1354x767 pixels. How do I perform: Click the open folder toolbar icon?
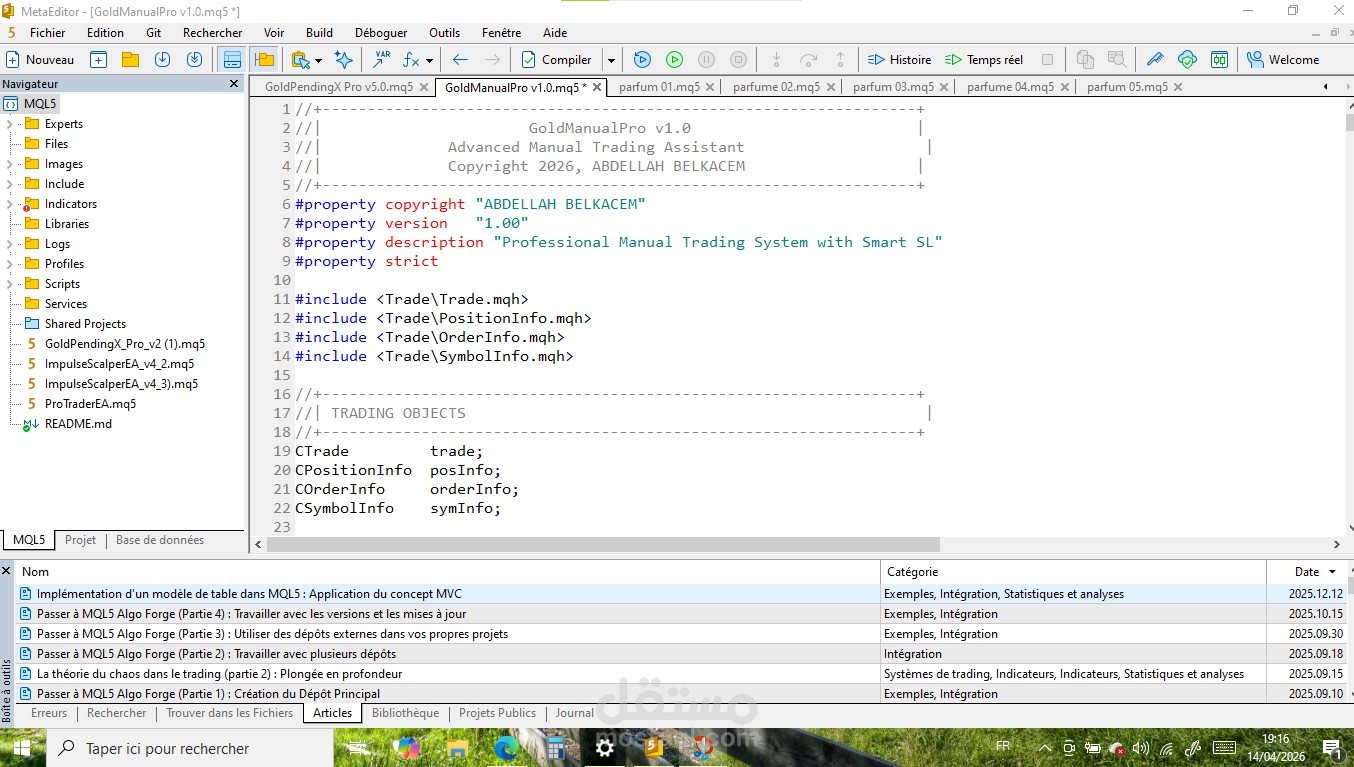tap(130, 60)
